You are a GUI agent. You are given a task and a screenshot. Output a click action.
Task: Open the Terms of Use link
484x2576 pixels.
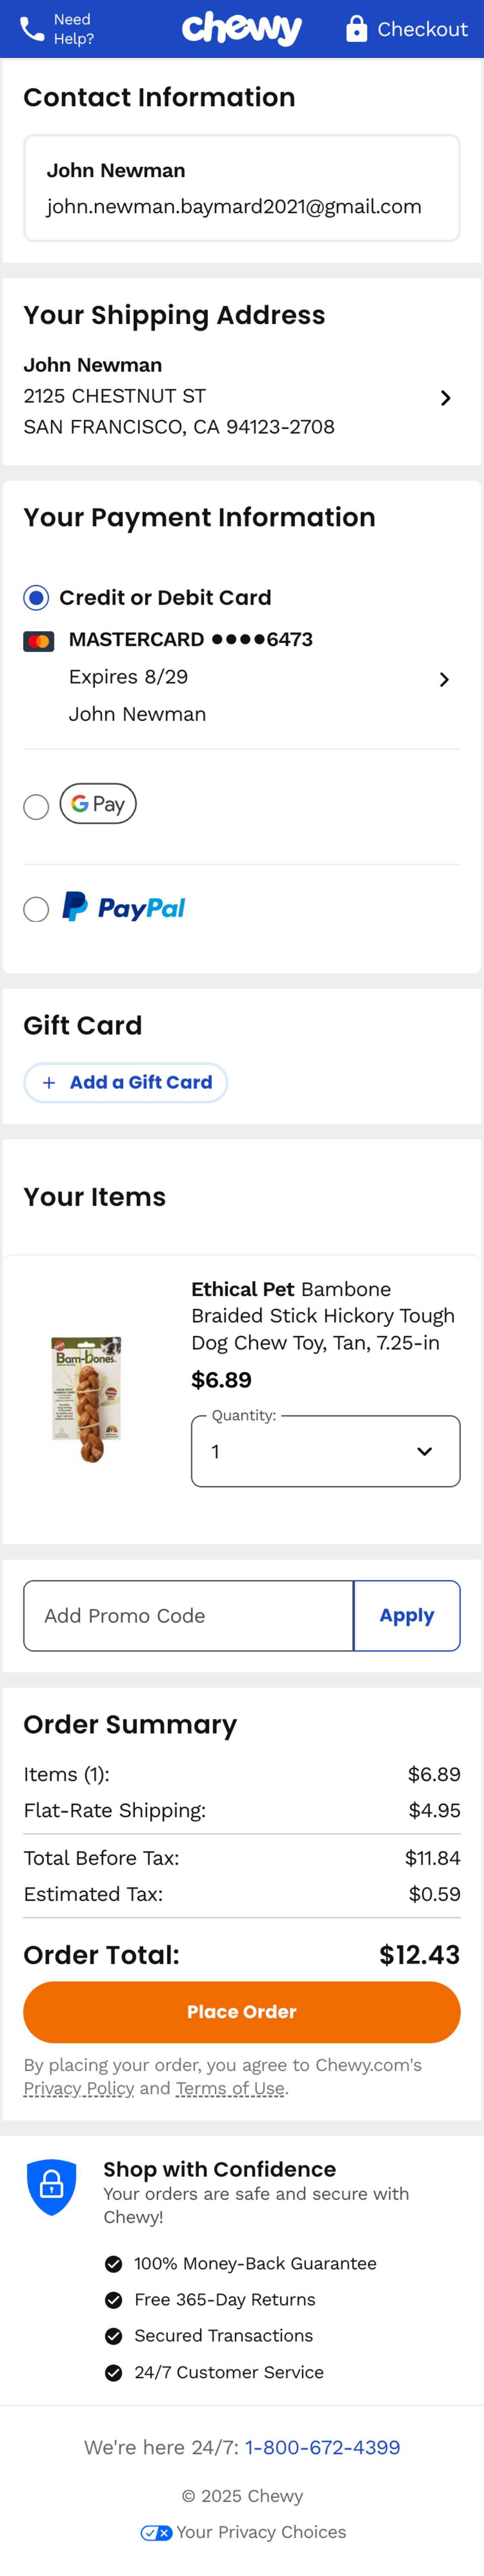(x=230, y=2089)
